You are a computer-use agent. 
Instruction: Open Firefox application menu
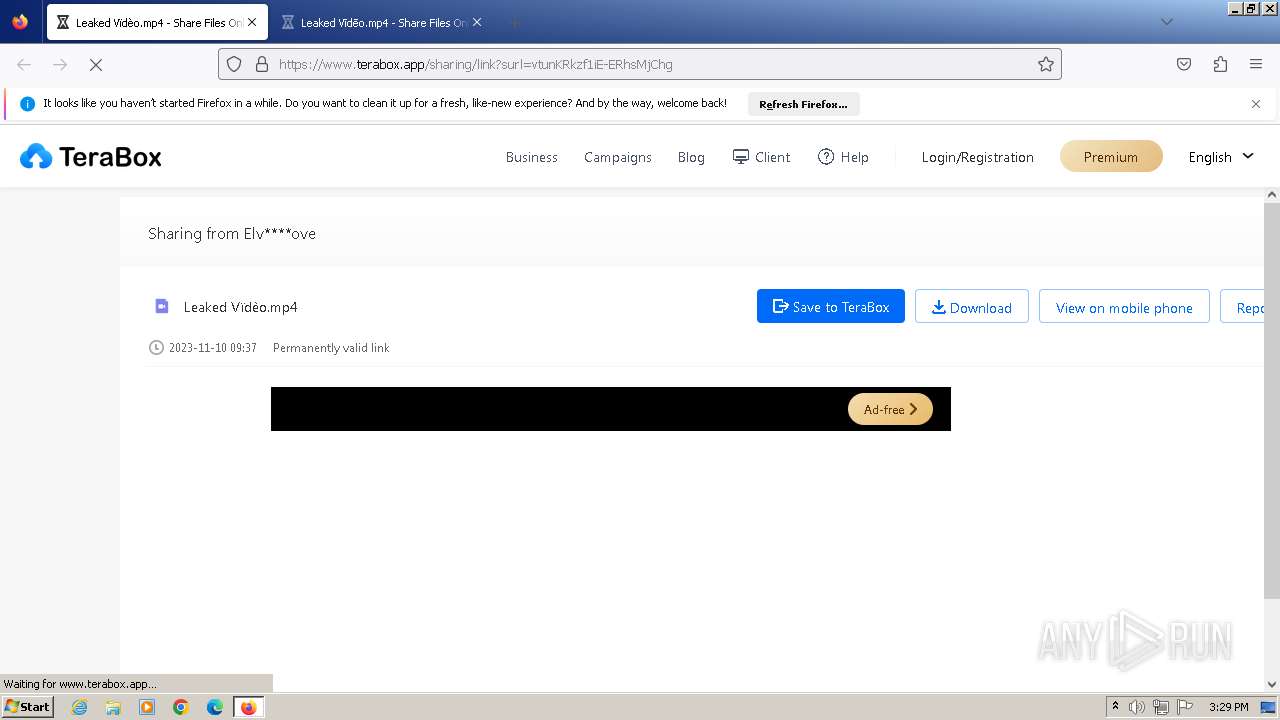(x=1256, y=64)
